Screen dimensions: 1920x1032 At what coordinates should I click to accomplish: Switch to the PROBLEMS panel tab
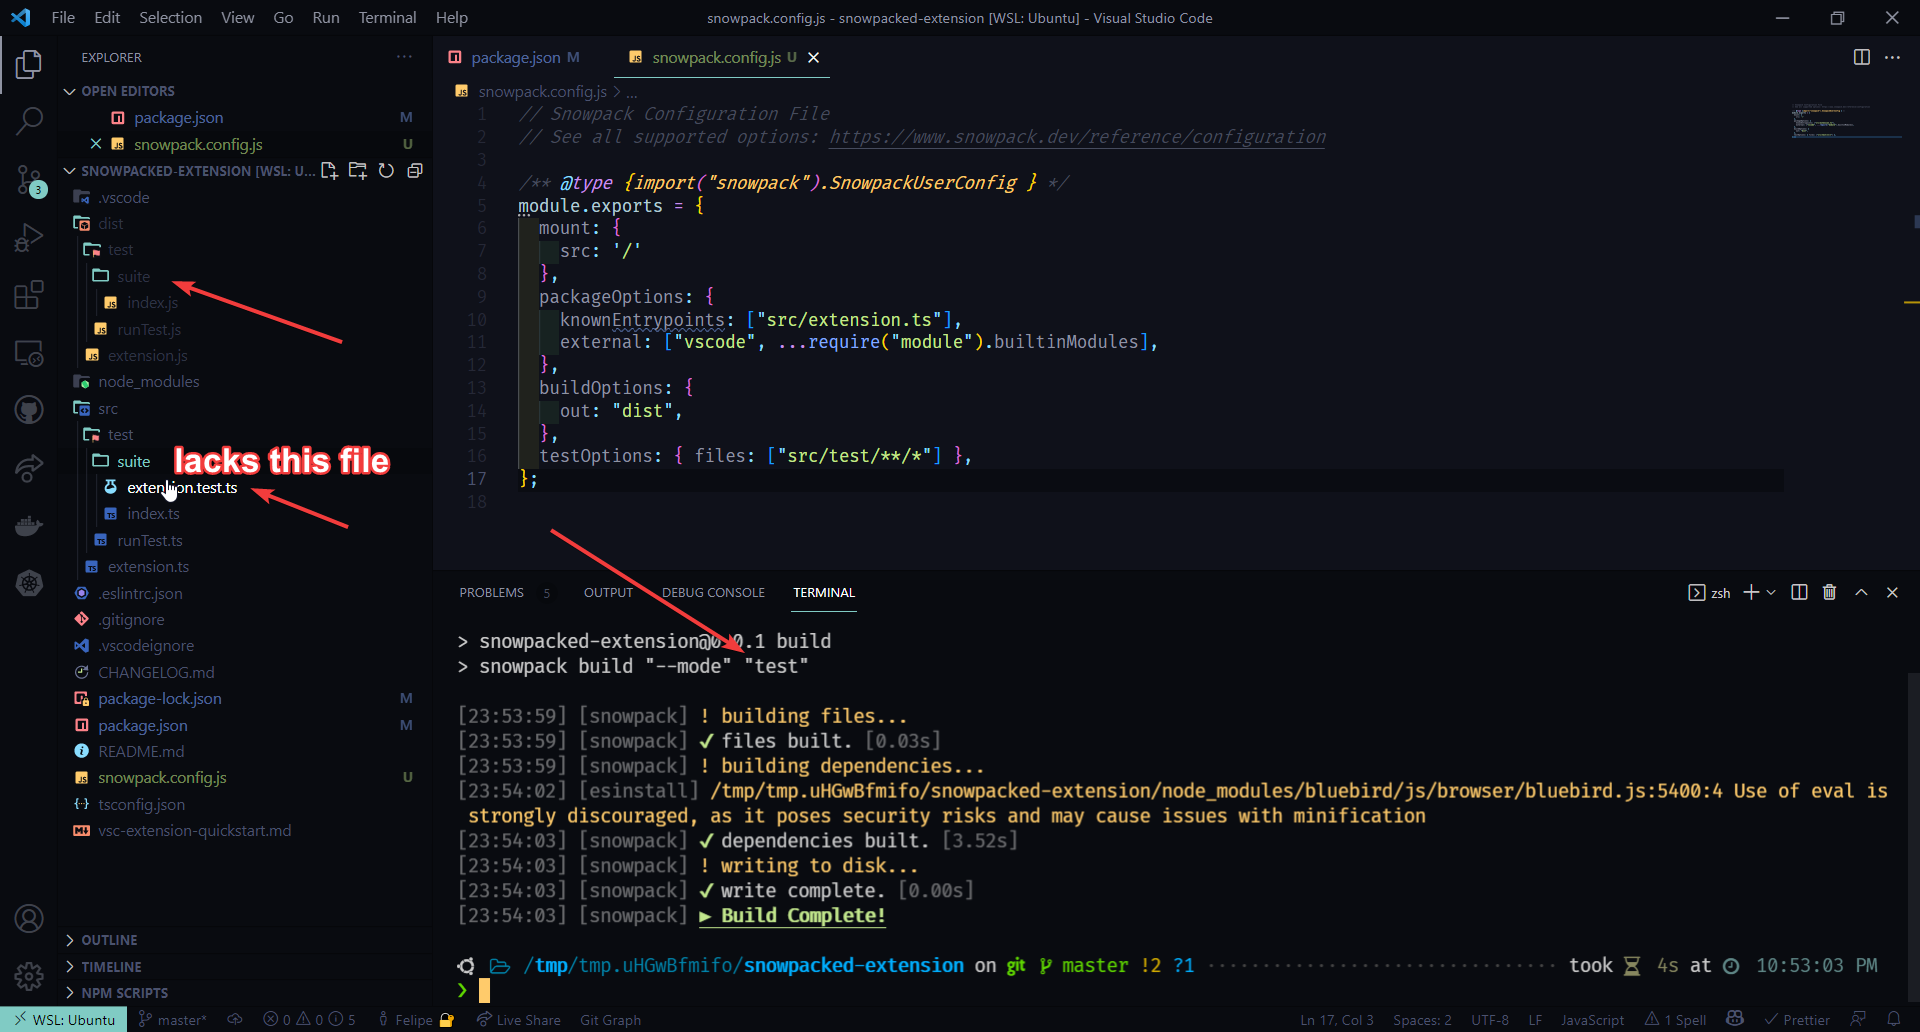[491, 592]
